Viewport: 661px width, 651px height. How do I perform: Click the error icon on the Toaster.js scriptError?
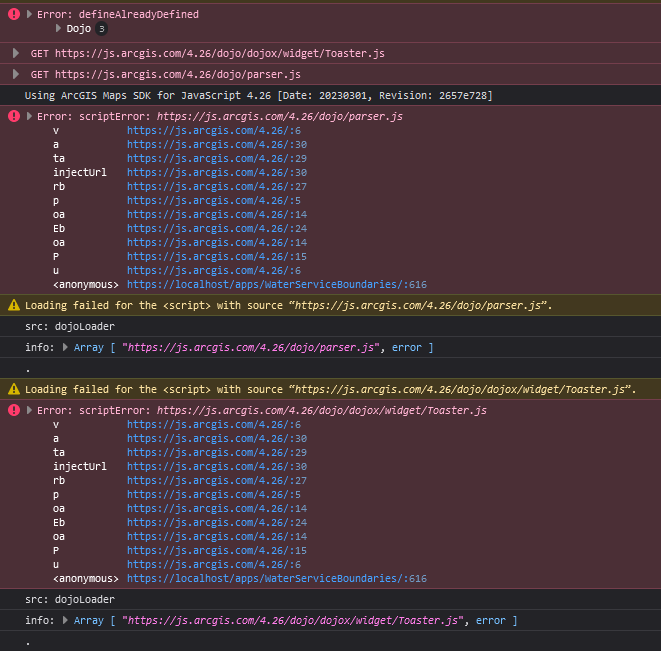(14, 410)
